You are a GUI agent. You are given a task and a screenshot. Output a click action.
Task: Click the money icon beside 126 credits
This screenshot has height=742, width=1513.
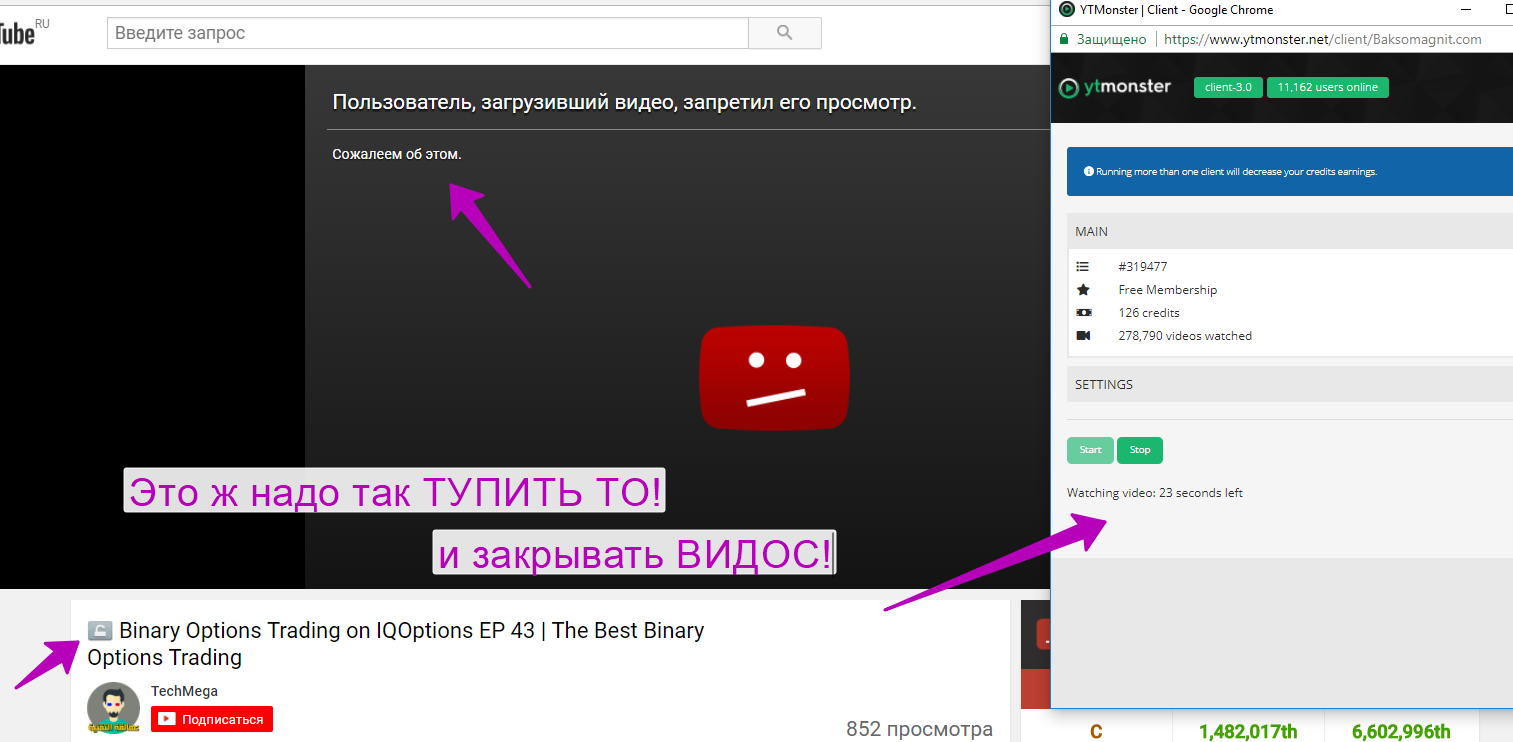(1082, 313)
